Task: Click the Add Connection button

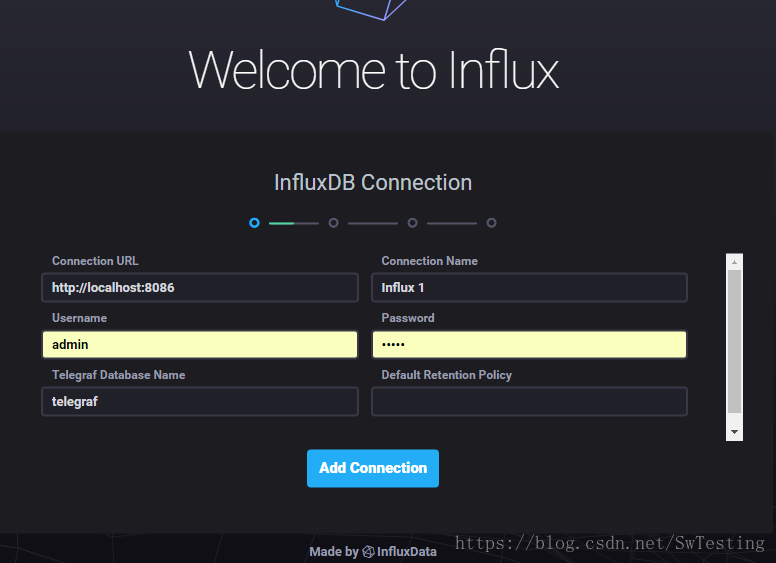Action: pyautogui.click(x=373, y=468)
